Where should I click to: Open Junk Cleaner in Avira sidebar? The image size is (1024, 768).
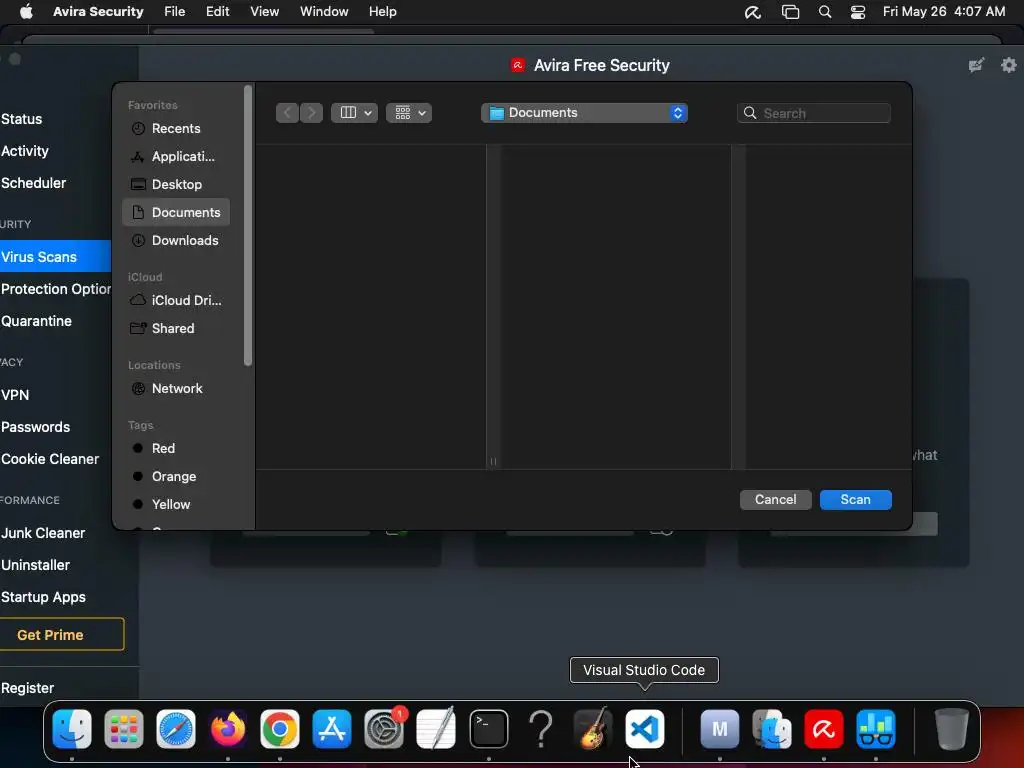(43, 533)
